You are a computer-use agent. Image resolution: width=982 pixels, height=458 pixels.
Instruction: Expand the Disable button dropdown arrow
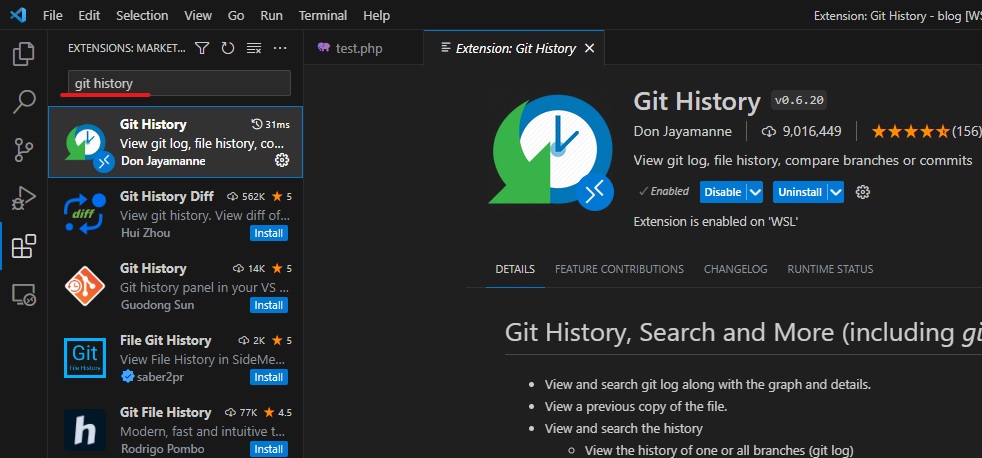click(x=755, y=192)
